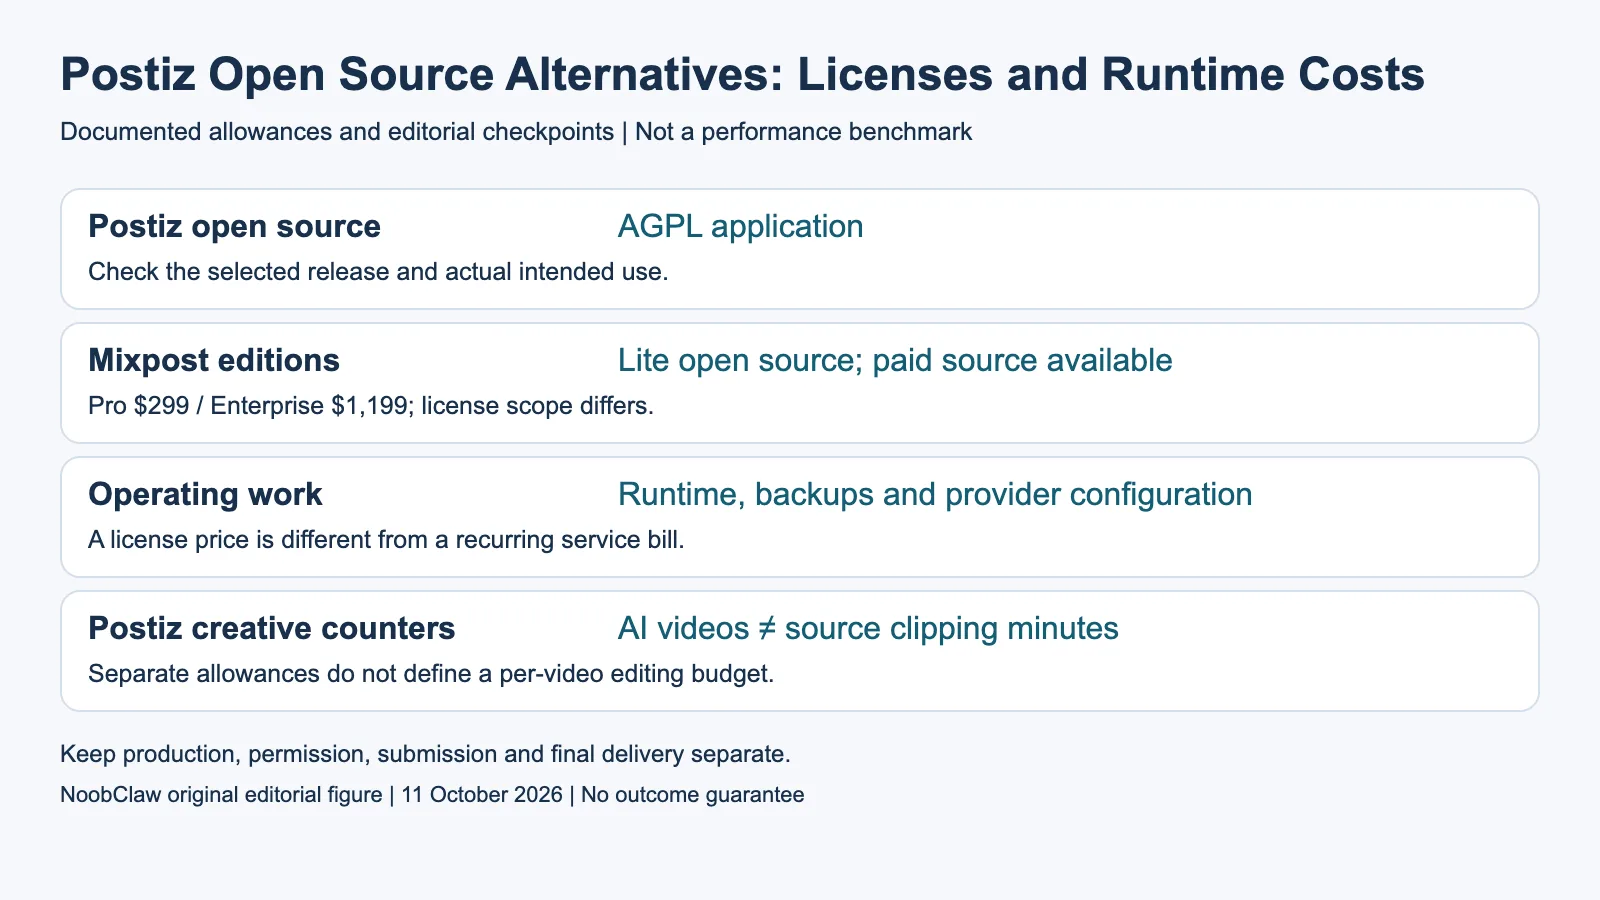The width and height of the screenshot is (1600, 900).
Task: Click the 'Mixpost editions' heading
Action: click(x=214, y=360)
